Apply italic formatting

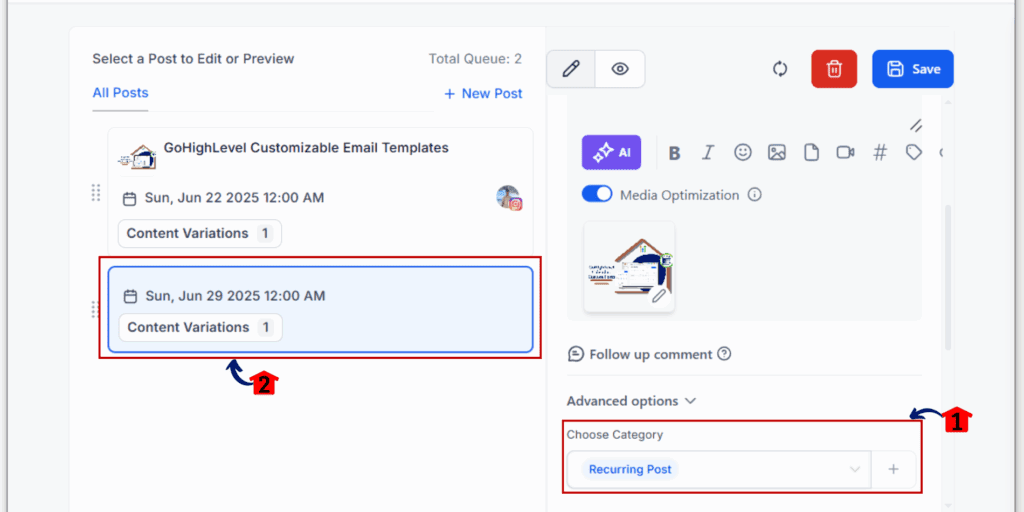(708, 153)
